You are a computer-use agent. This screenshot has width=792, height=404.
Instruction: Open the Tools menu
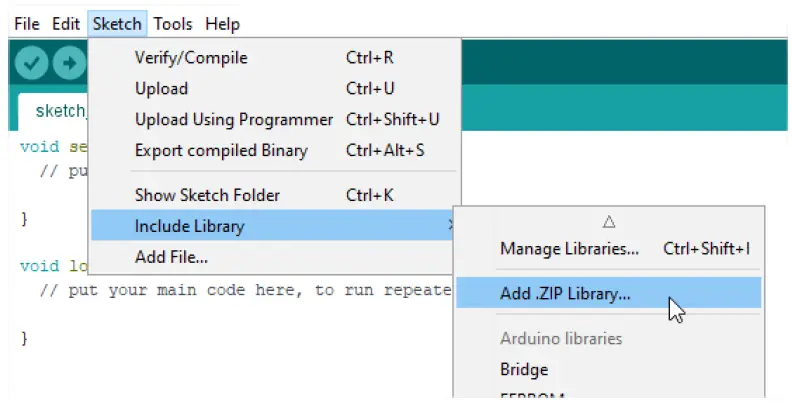(x=173, y=23)
